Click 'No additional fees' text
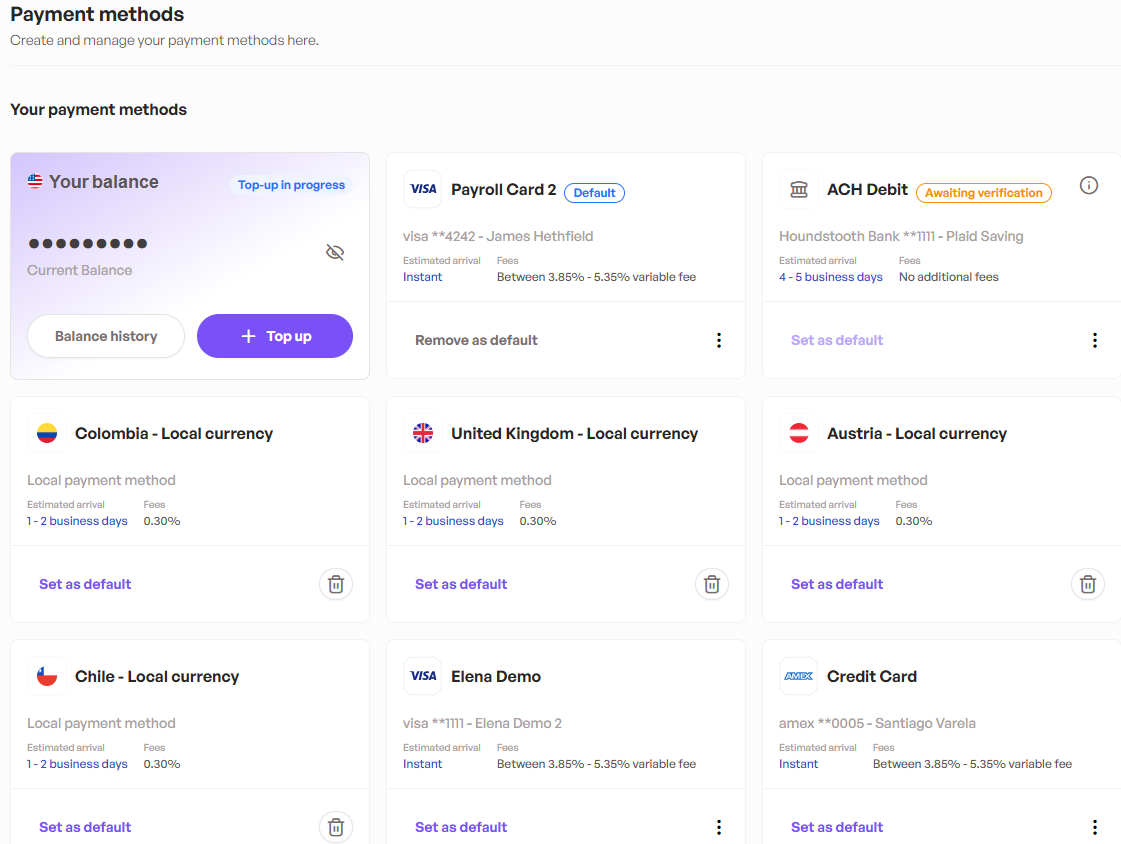The height and width of the screenshot is (844, 1121). 949,277
